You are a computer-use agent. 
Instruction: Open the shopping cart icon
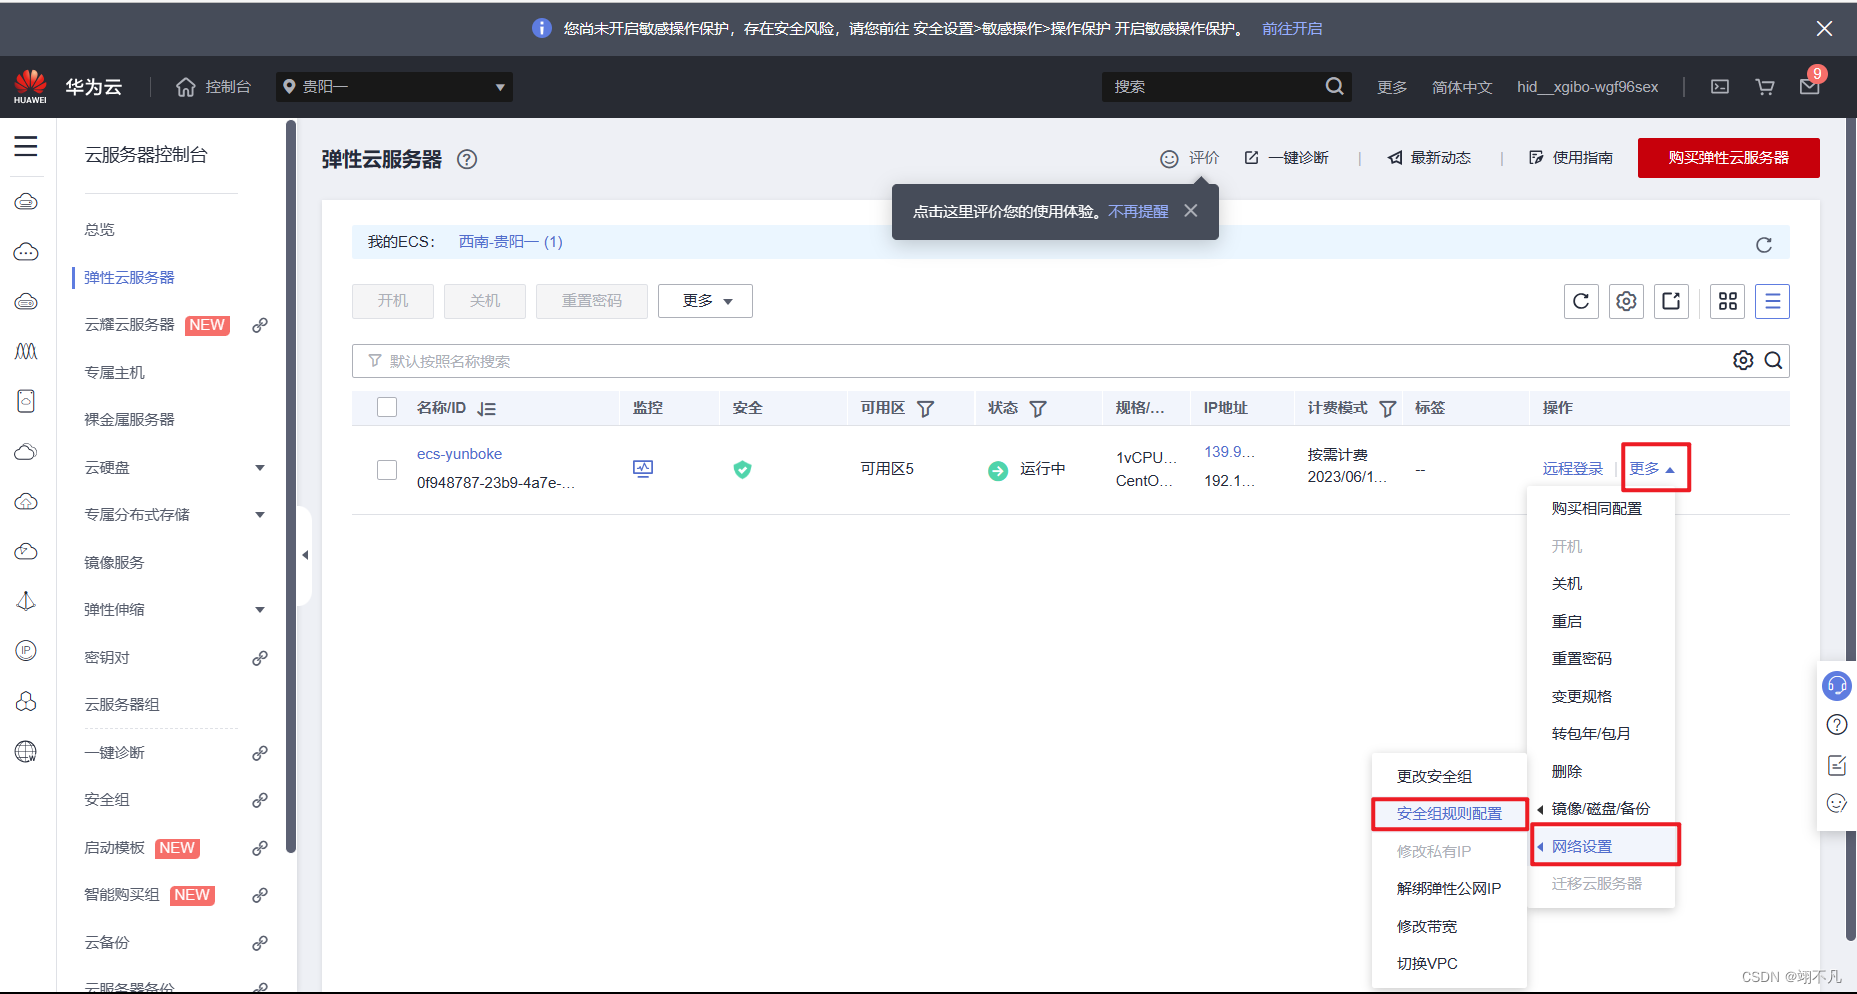[x=1765, y=87]
